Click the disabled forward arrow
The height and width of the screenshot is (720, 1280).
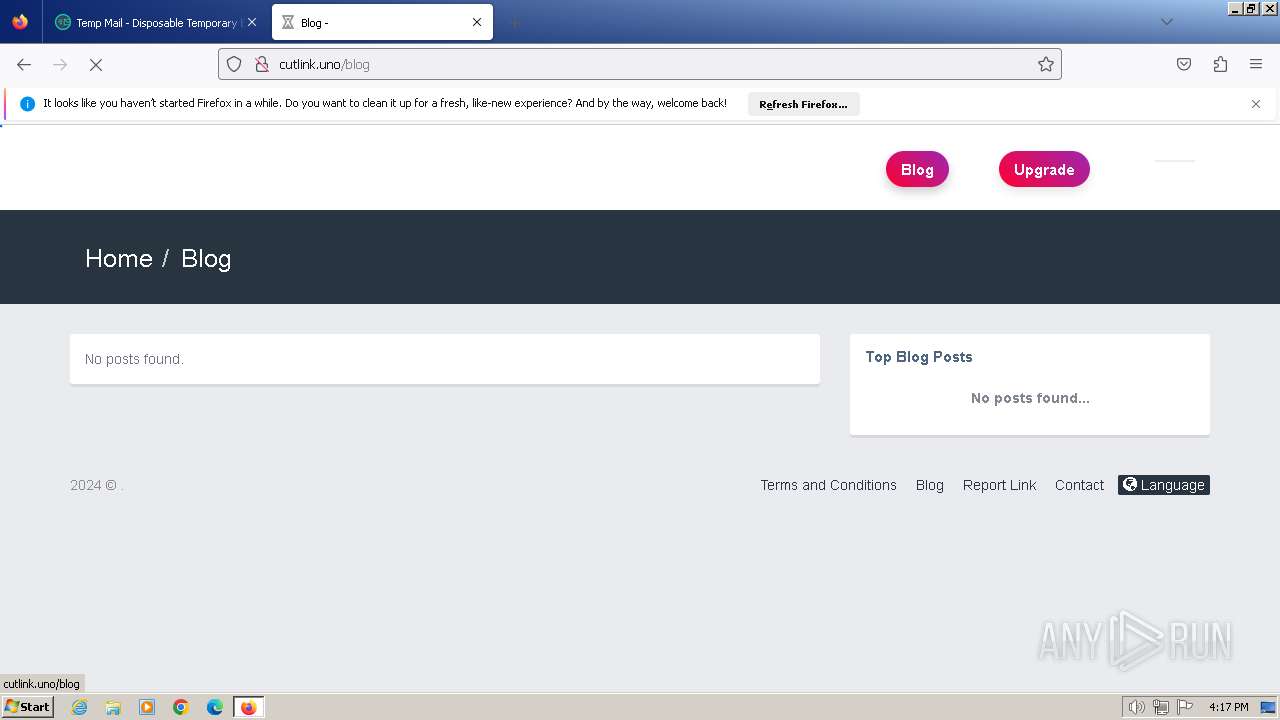60,64
